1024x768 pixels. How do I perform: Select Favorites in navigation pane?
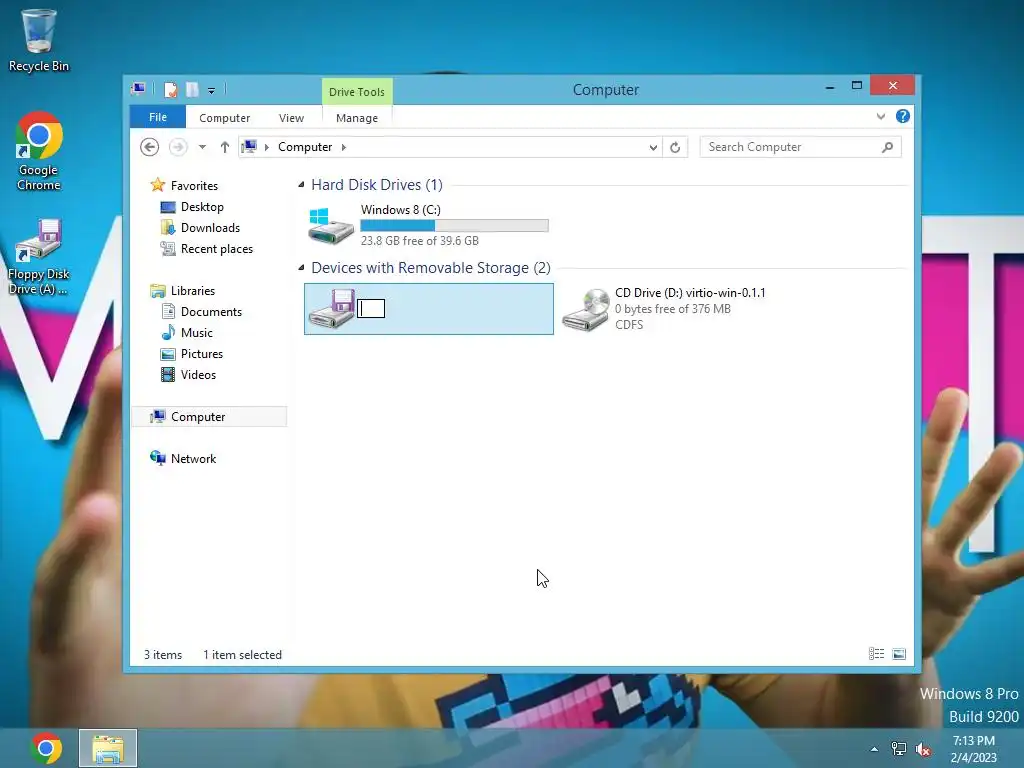coord(194,185)
